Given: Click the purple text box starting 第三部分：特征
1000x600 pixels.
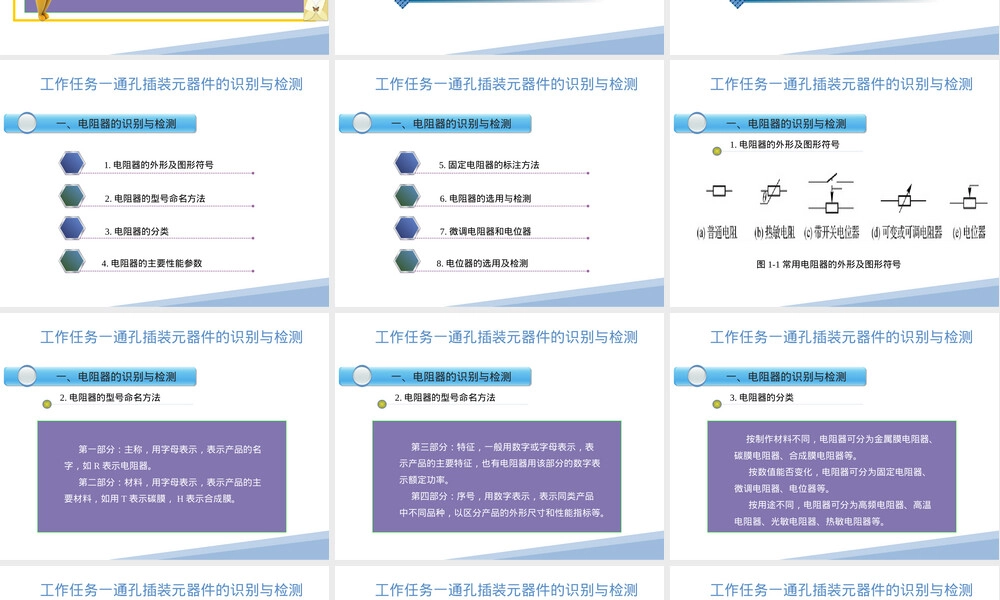Looking at the screenshot, I should tap(497, 476).
